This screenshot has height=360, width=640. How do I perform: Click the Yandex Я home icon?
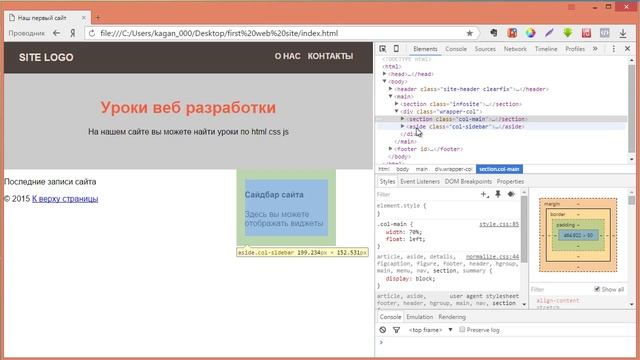tap(73, 33)
